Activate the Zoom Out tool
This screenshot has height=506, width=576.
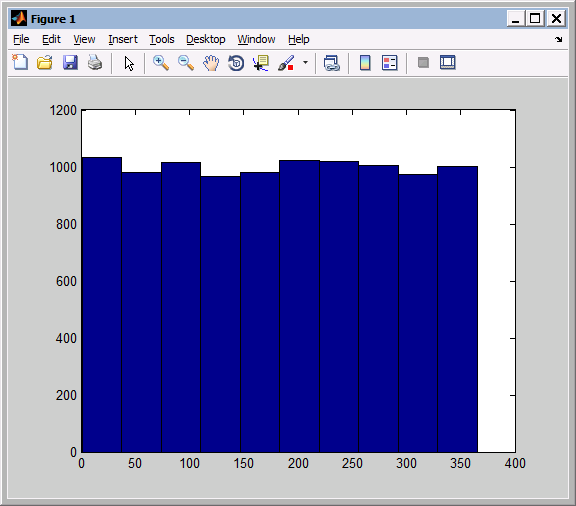pos(186,63)
